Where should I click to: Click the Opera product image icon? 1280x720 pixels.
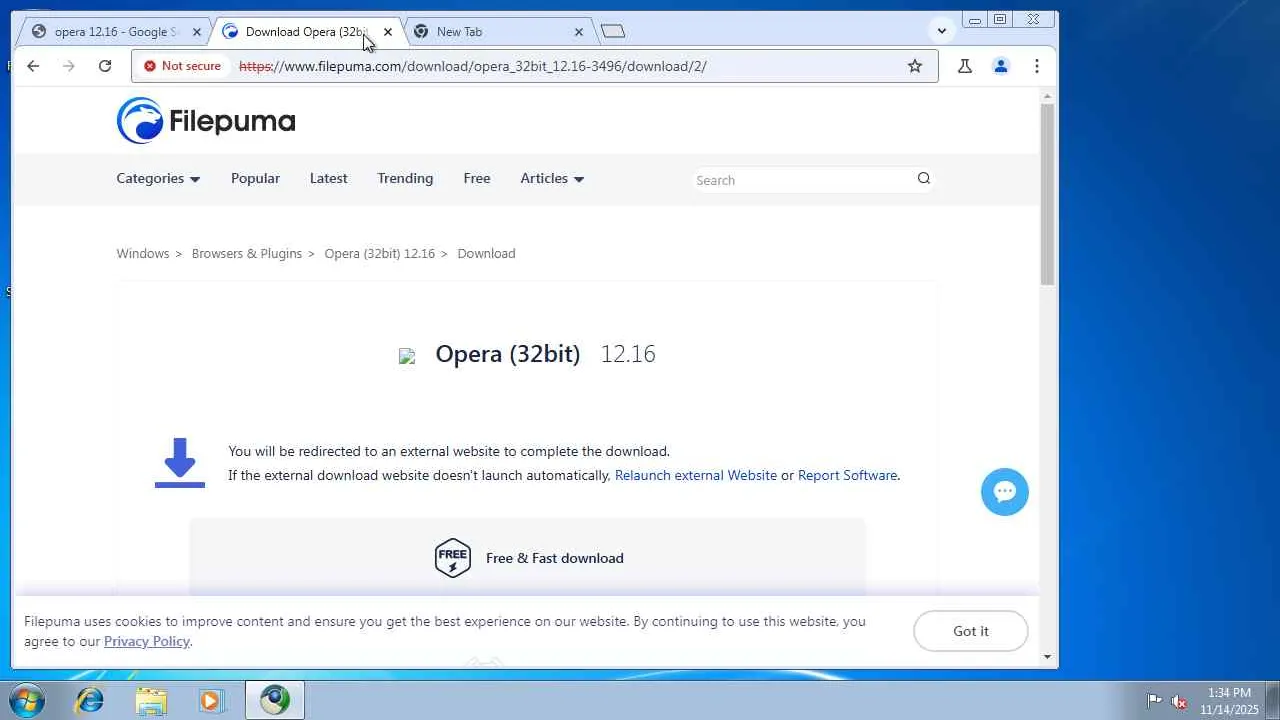pos(407,356)
